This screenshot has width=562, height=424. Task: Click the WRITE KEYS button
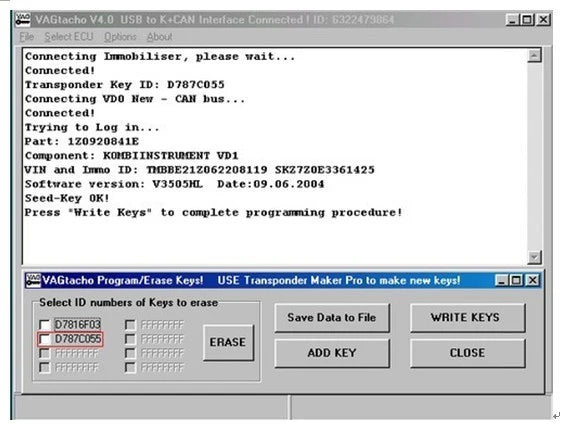click(467, 318)
